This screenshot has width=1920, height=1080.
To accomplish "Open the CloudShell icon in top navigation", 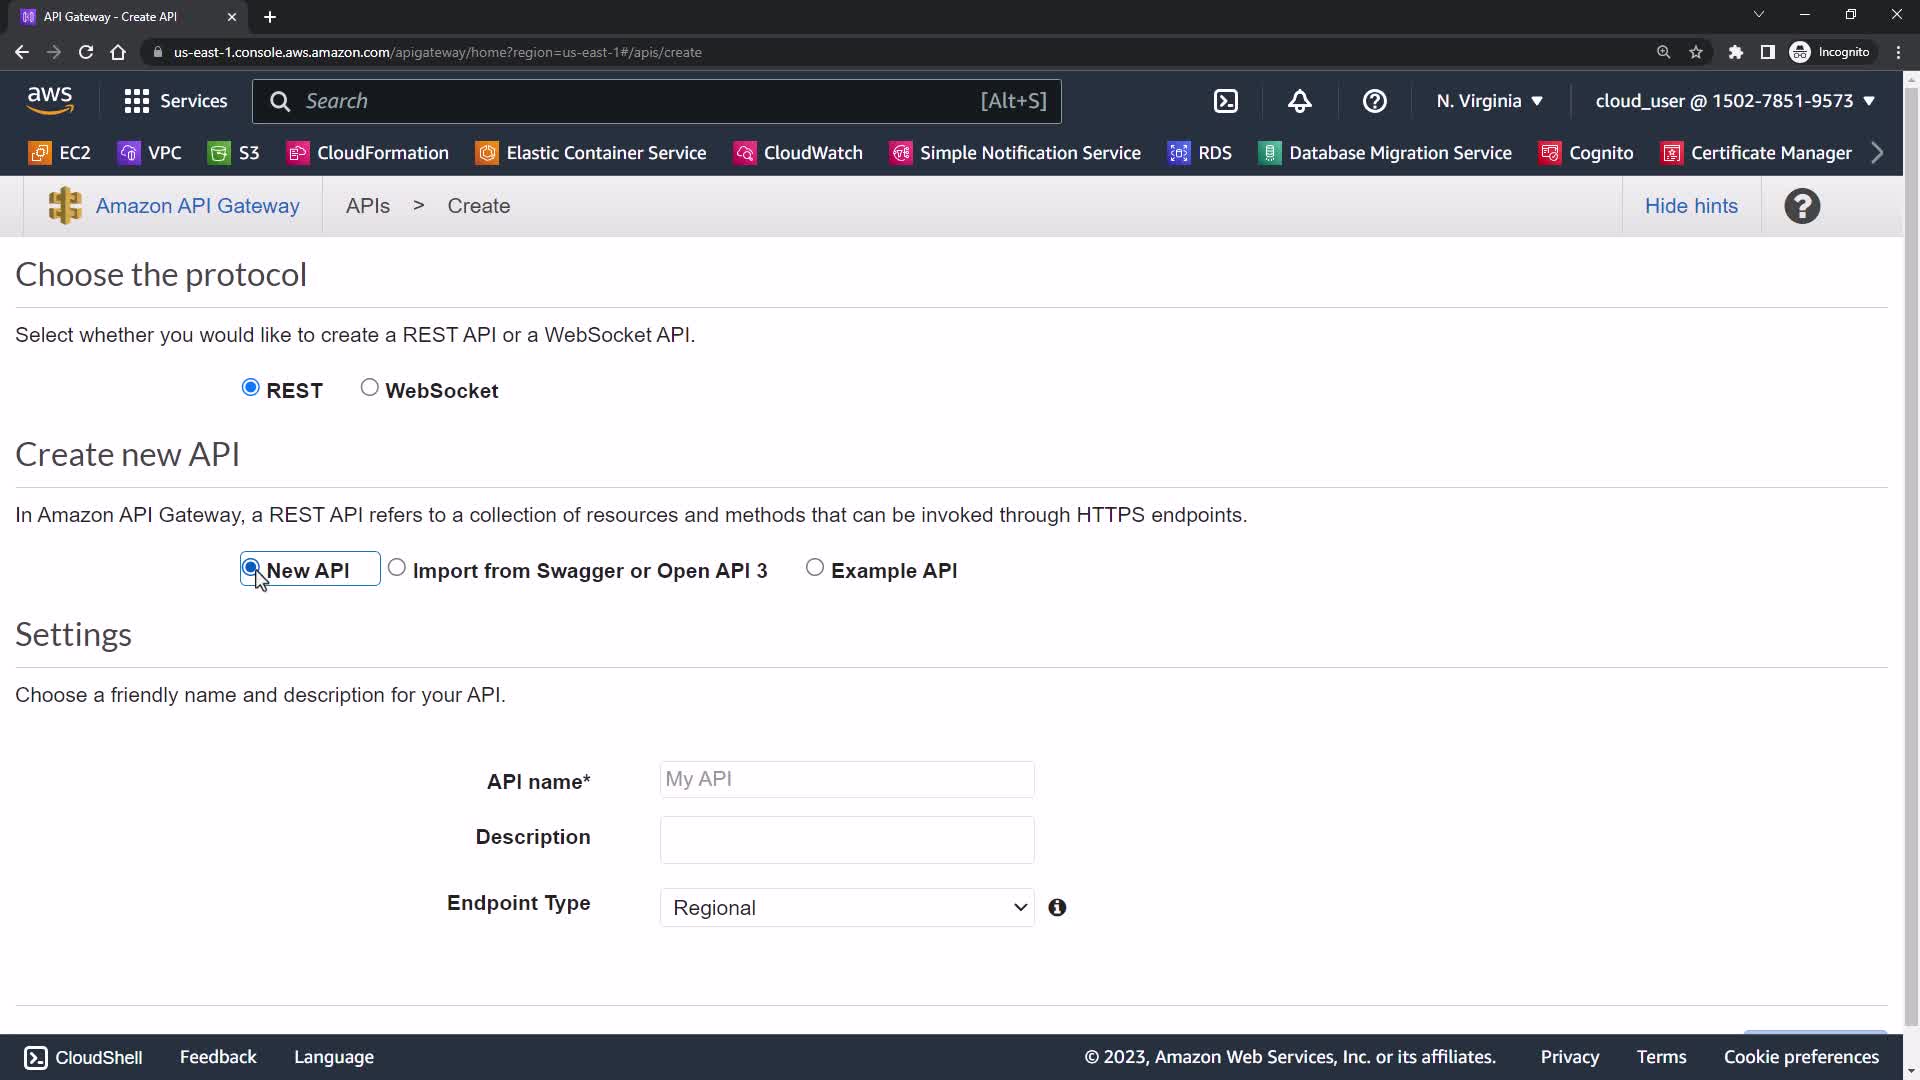I will click(1225, 101).
